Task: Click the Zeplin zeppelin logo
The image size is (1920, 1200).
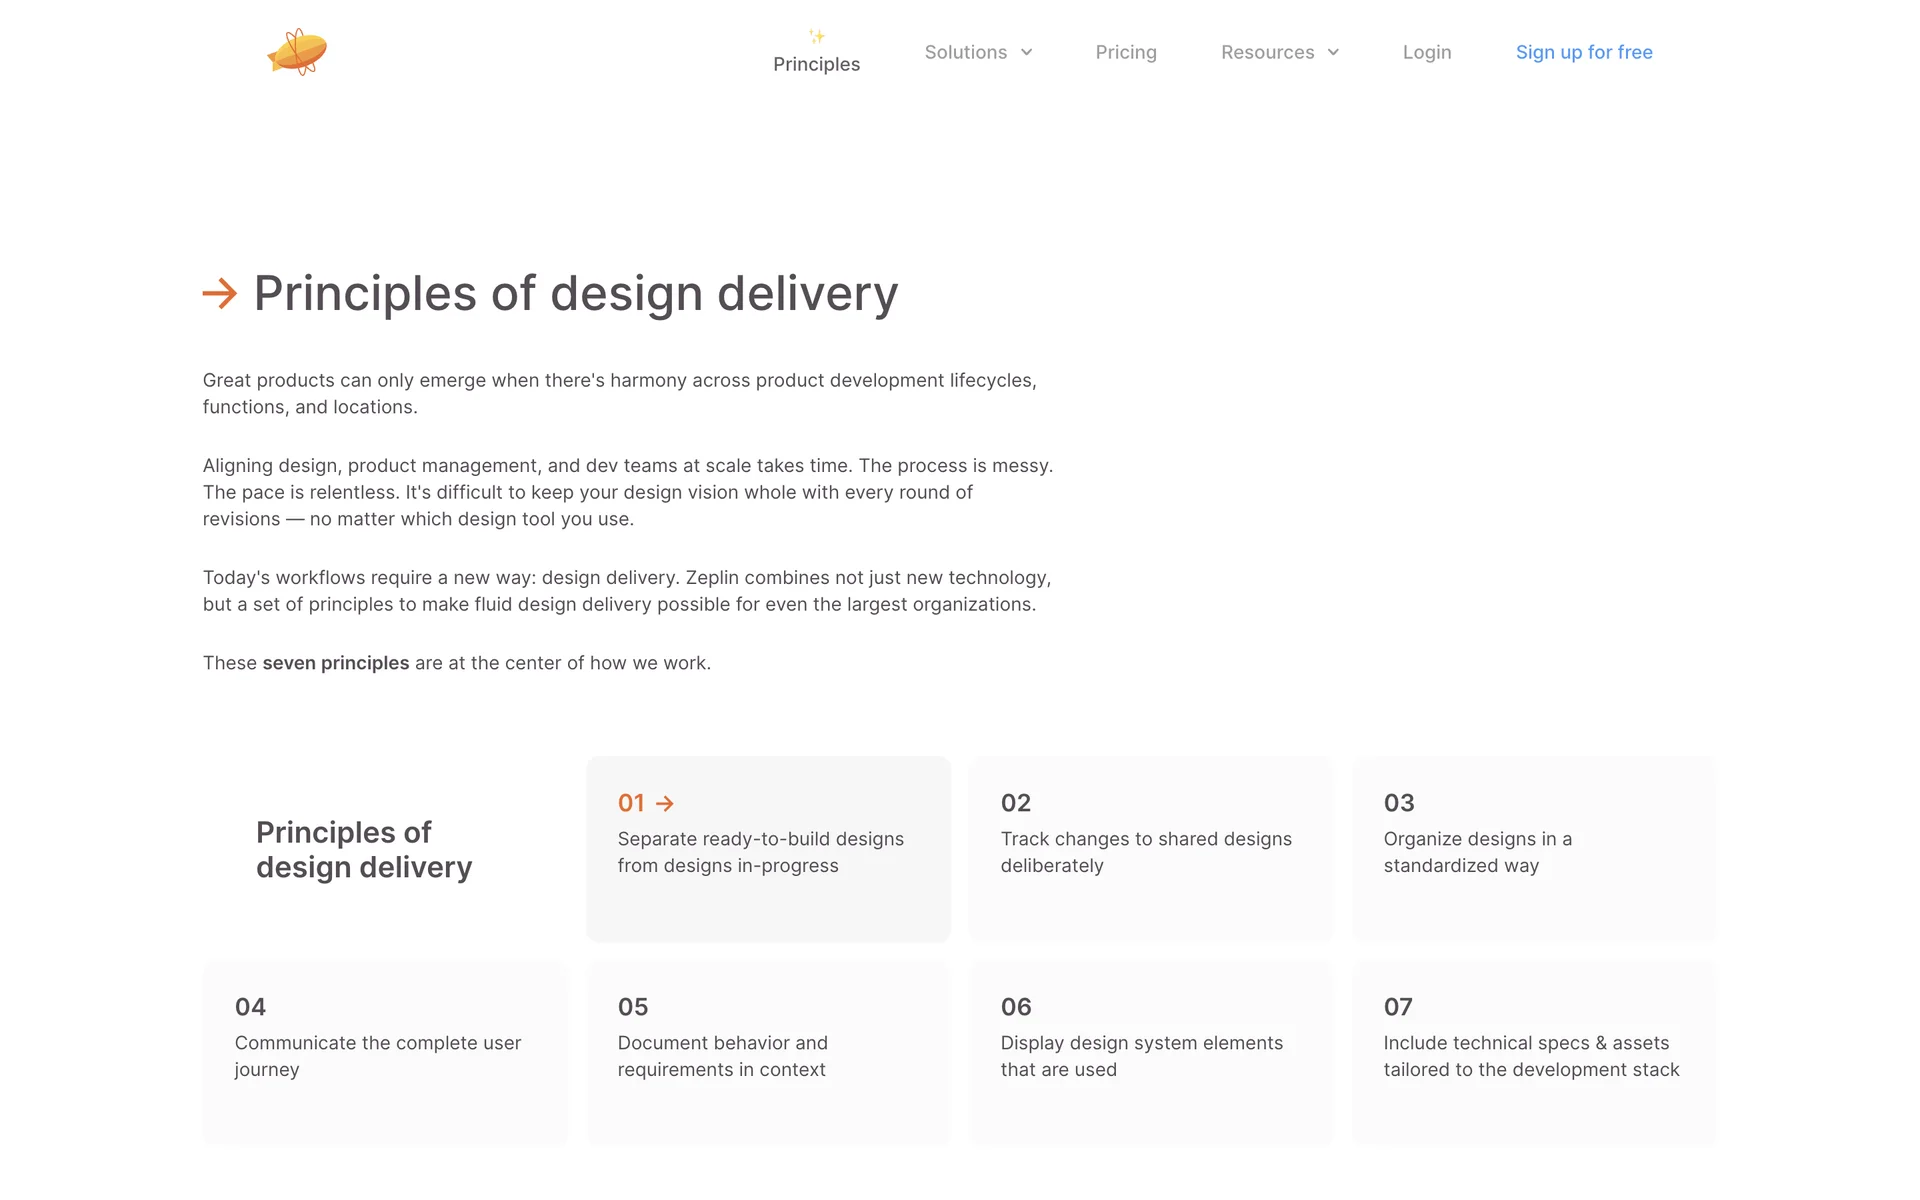Action: tap(297, 52)
